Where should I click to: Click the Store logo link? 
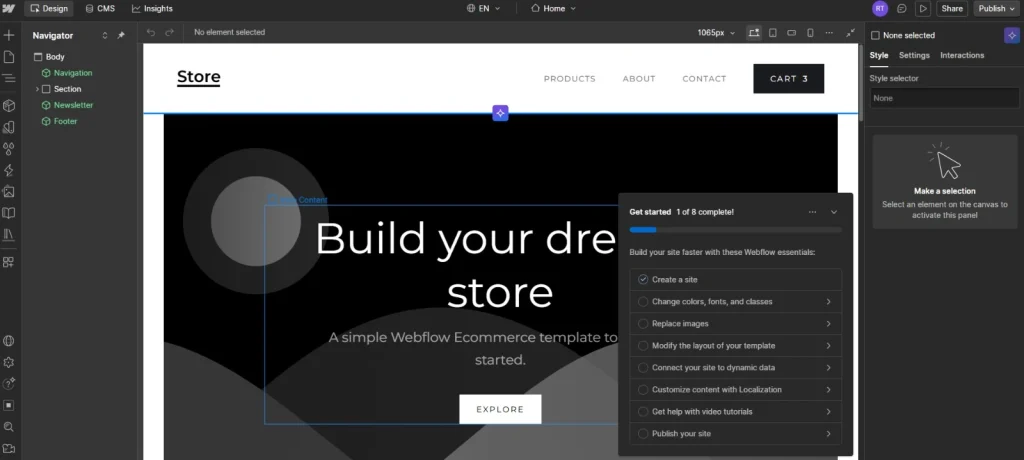point(199,77)
